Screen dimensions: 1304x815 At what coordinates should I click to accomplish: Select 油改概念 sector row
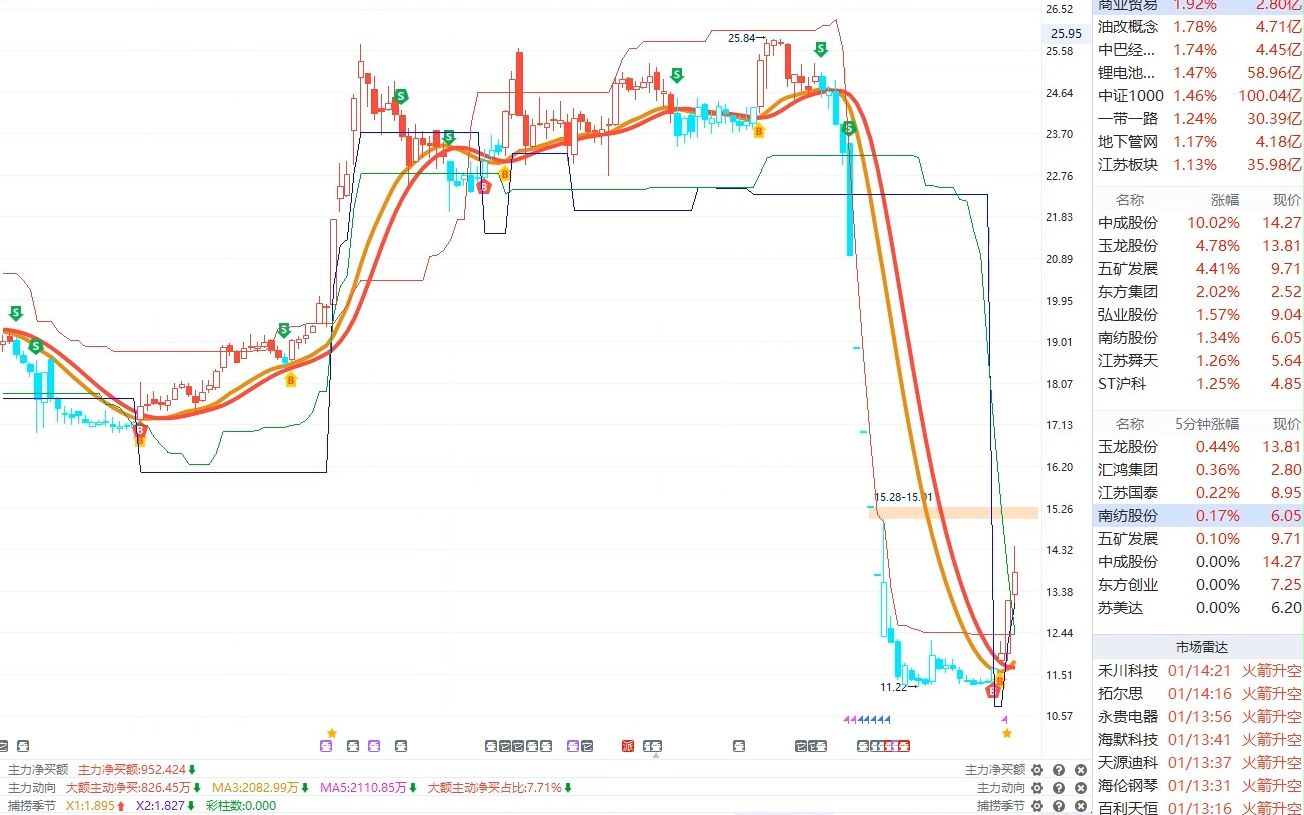point(1198,27)
